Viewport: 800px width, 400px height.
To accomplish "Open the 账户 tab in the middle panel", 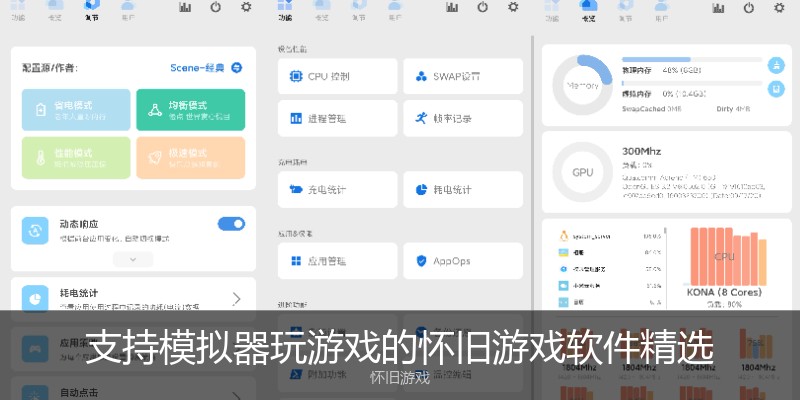I will click(395, 10).
